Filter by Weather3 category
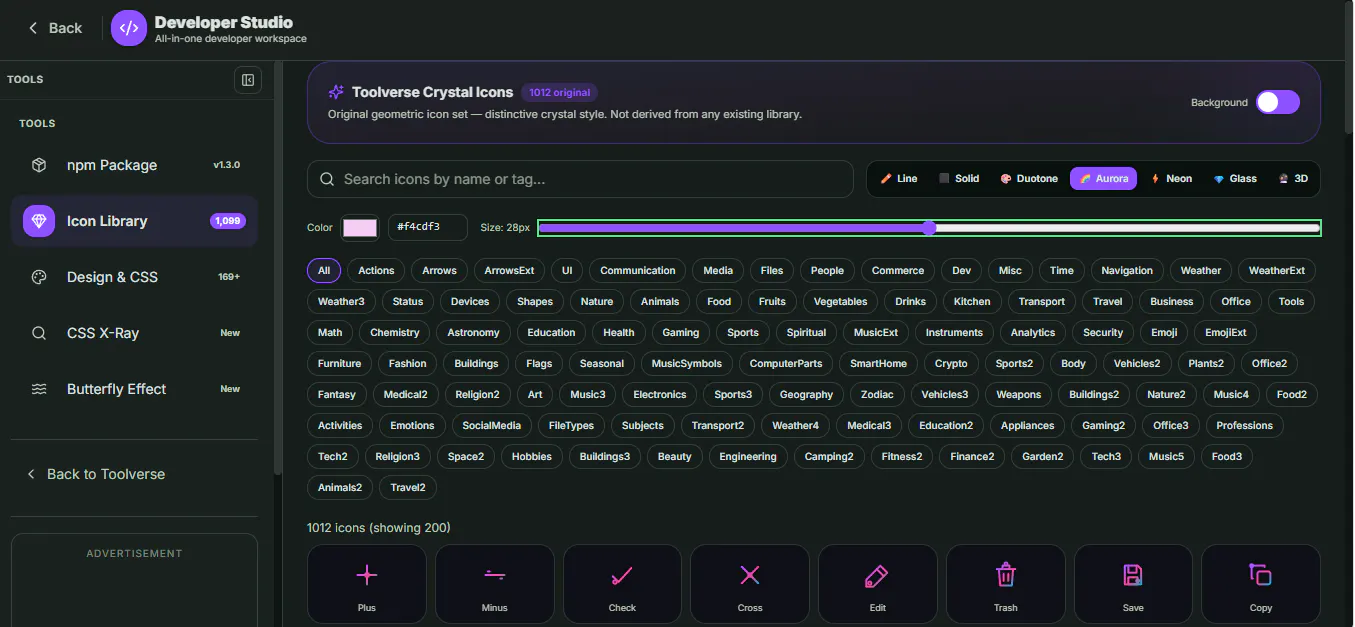The image size is (1355, 627). click(341, 301)
